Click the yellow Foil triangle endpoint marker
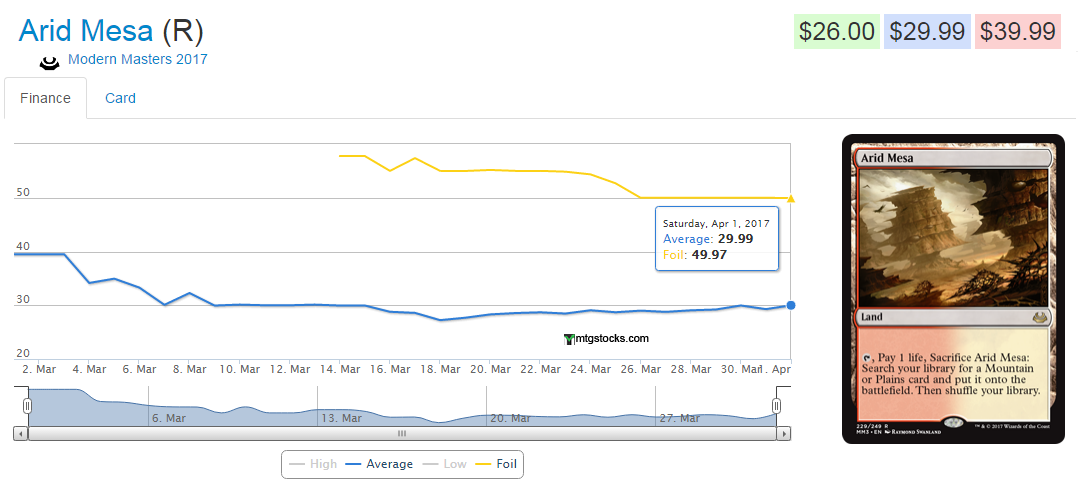The height and width of the screenshot is (490, 1078). 791,199
